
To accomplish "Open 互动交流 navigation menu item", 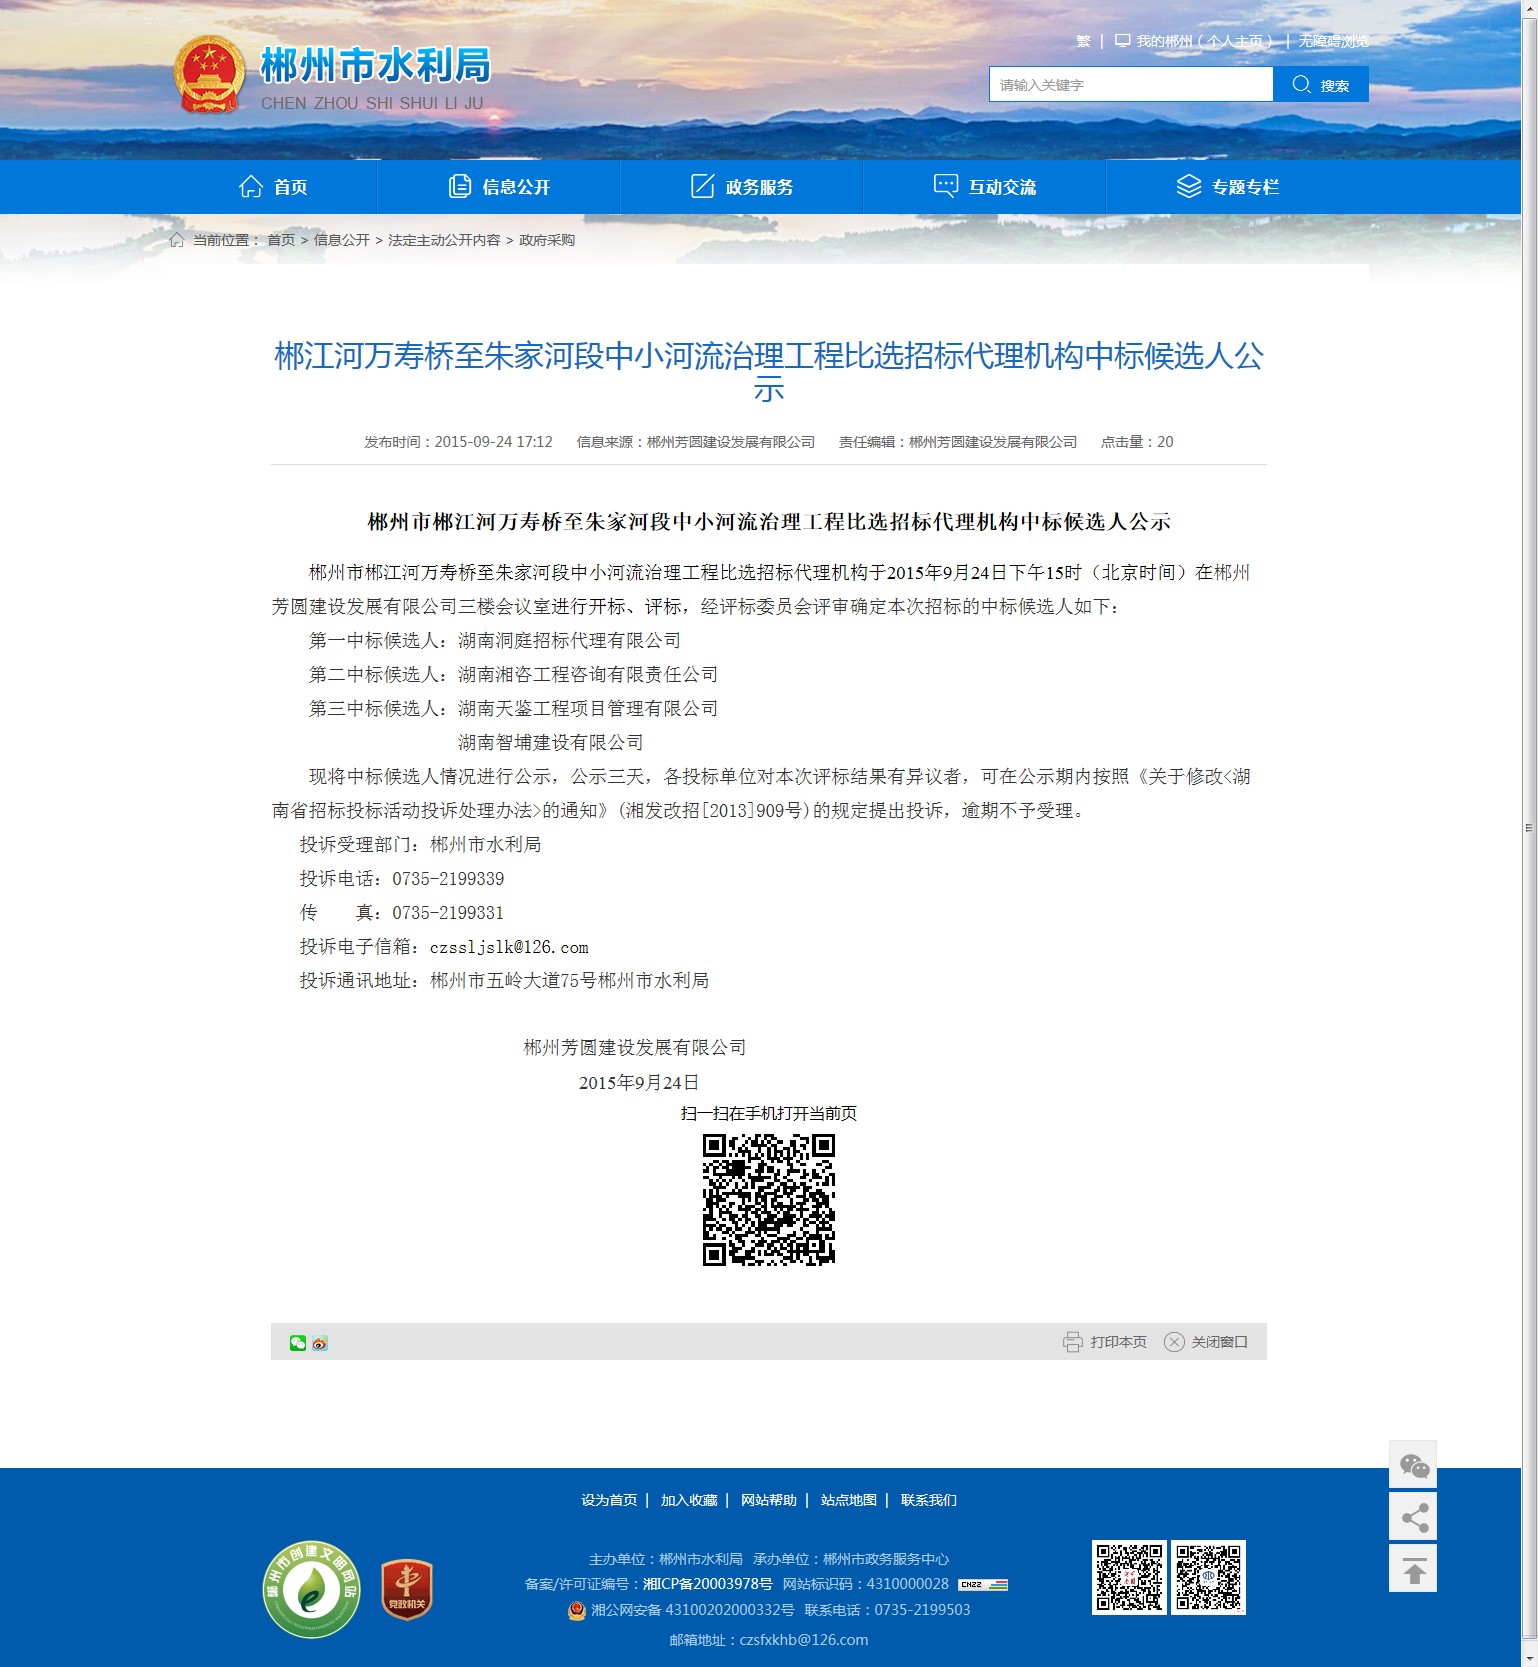I will coord(985,187).
